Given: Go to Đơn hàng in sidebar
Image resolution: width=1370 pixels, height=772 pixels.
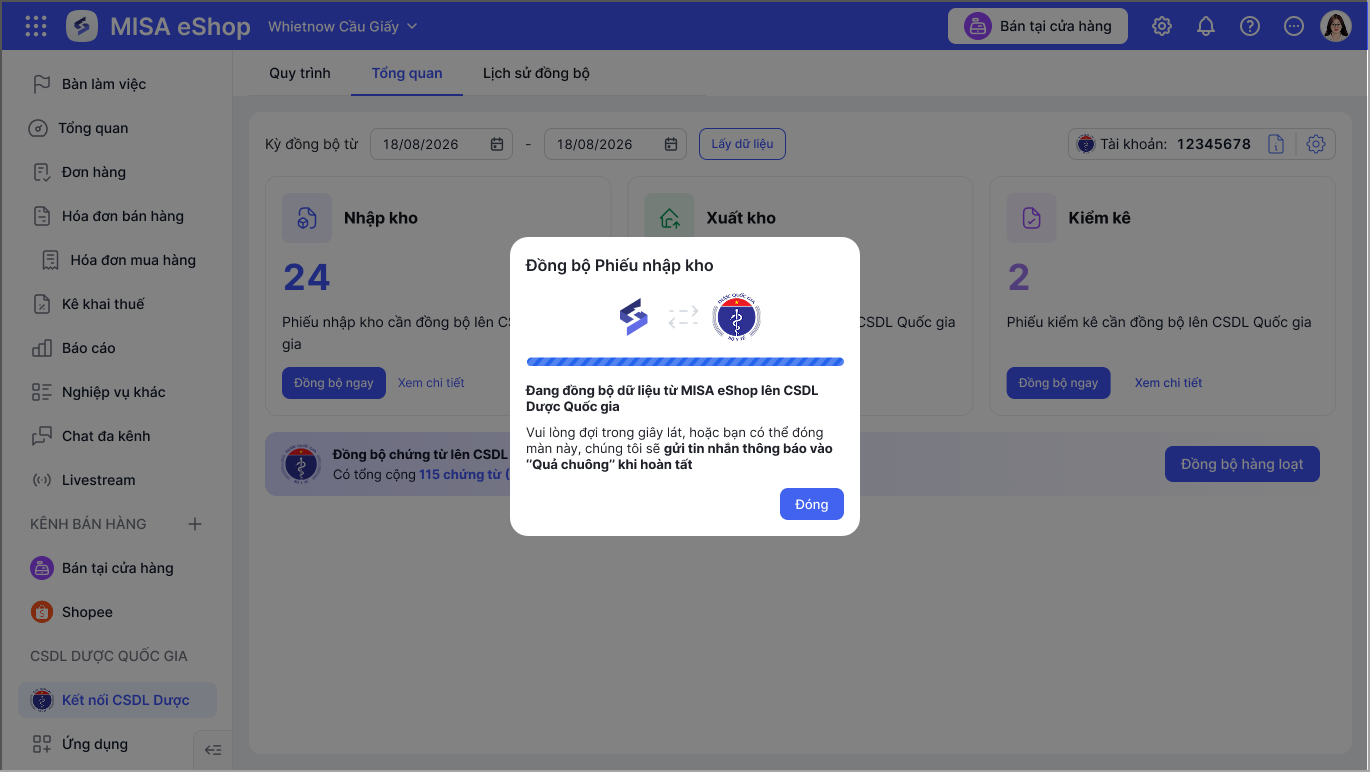Looking at the screenshot, I should (x=117, y=172).
